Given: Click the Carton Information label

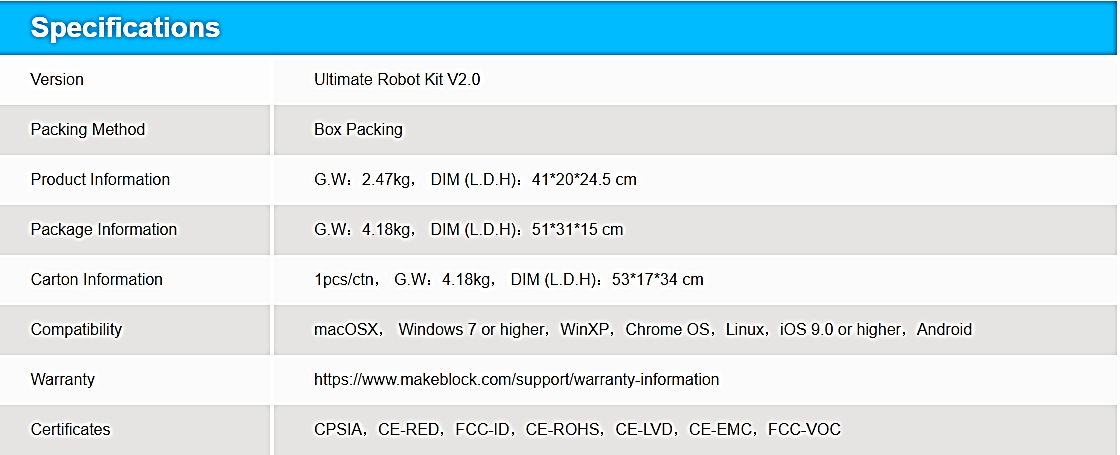Looking at the screenshot, I should coord(97,279).
